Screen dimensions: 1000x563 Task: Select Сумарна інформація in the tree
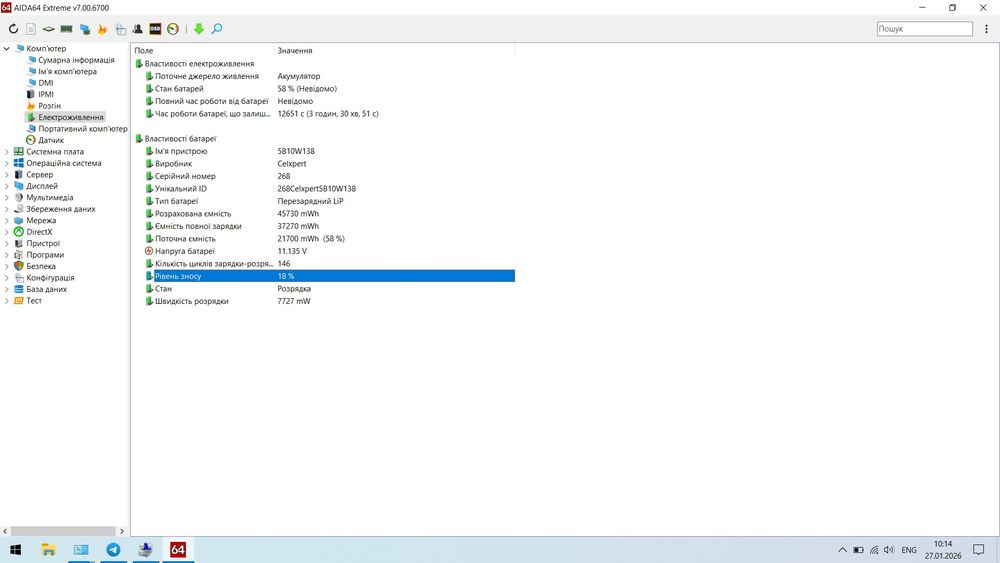pos(76,60)
